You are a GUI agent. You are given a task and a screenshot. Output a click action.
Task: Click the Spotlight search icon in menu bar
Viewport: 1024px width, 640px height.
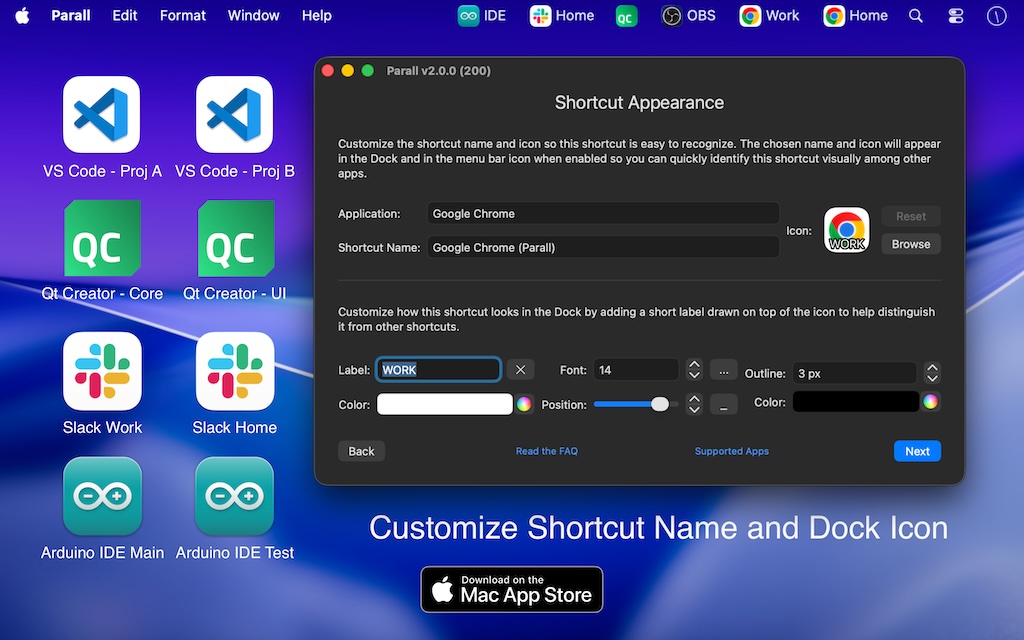pyautogui.click(x=915, y=16)
